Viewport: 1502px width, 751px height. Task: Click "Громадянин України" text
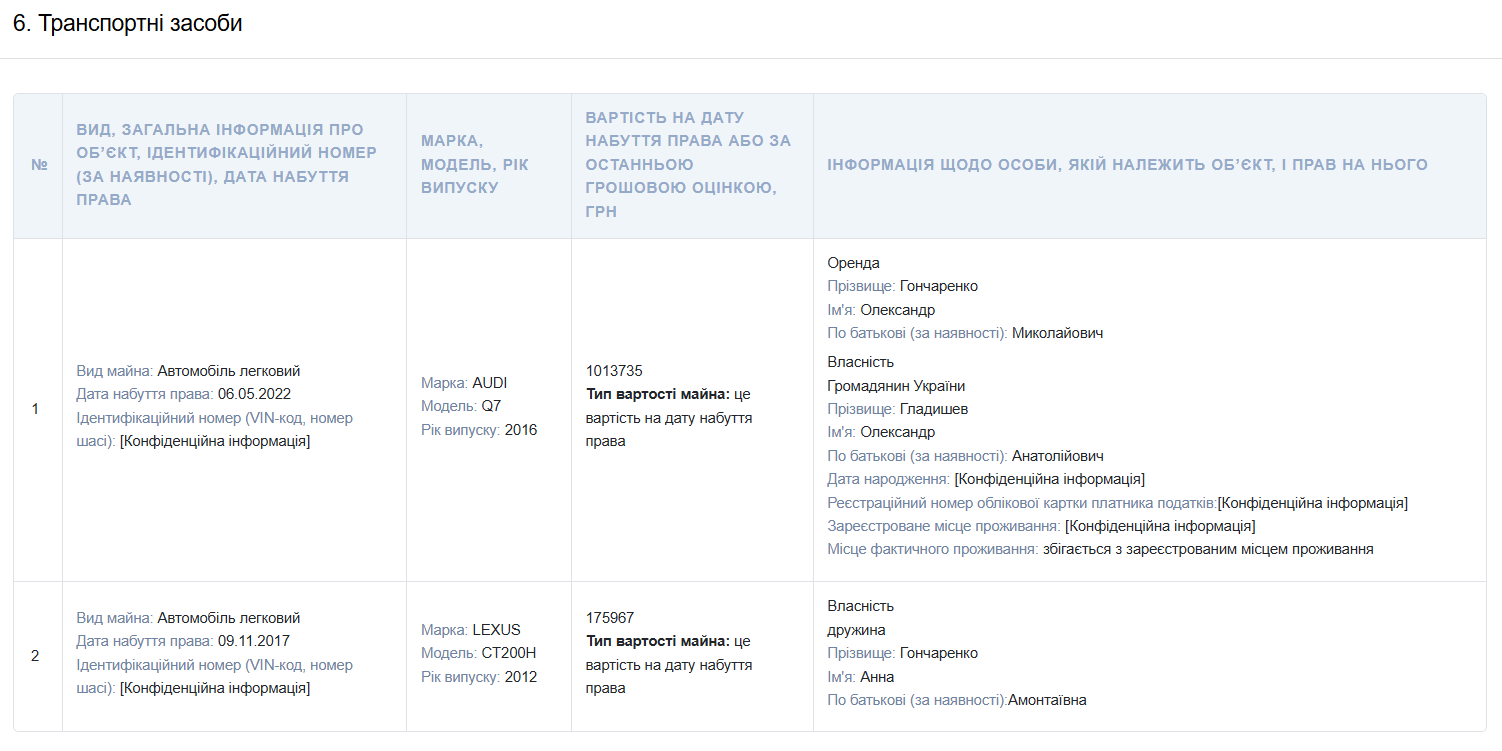896,386
